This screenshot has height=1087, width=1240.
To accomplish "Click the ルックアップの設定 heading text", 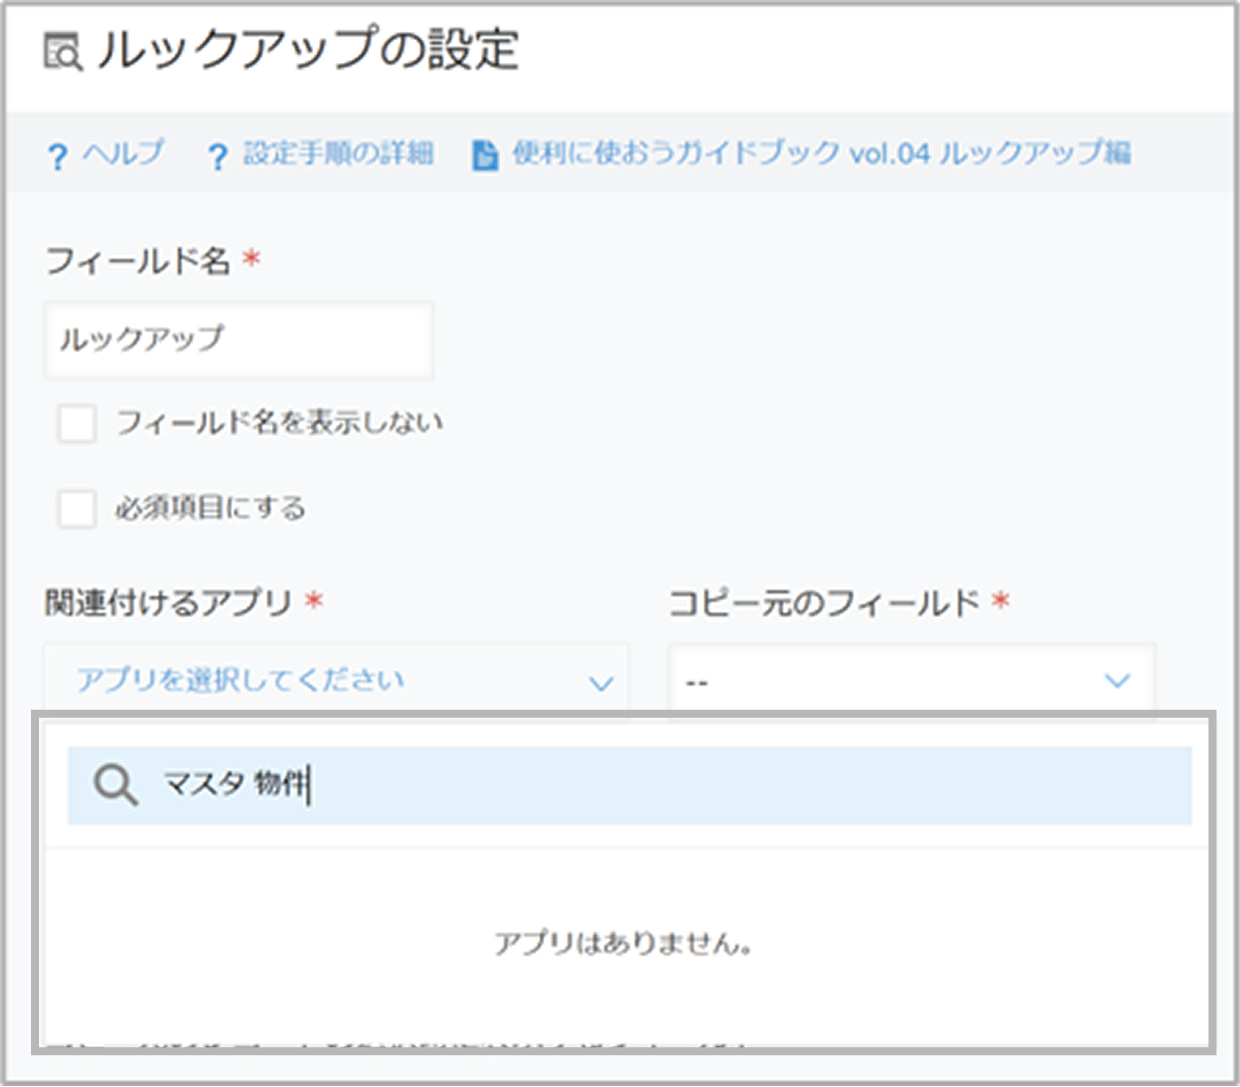I will [308, 50].
